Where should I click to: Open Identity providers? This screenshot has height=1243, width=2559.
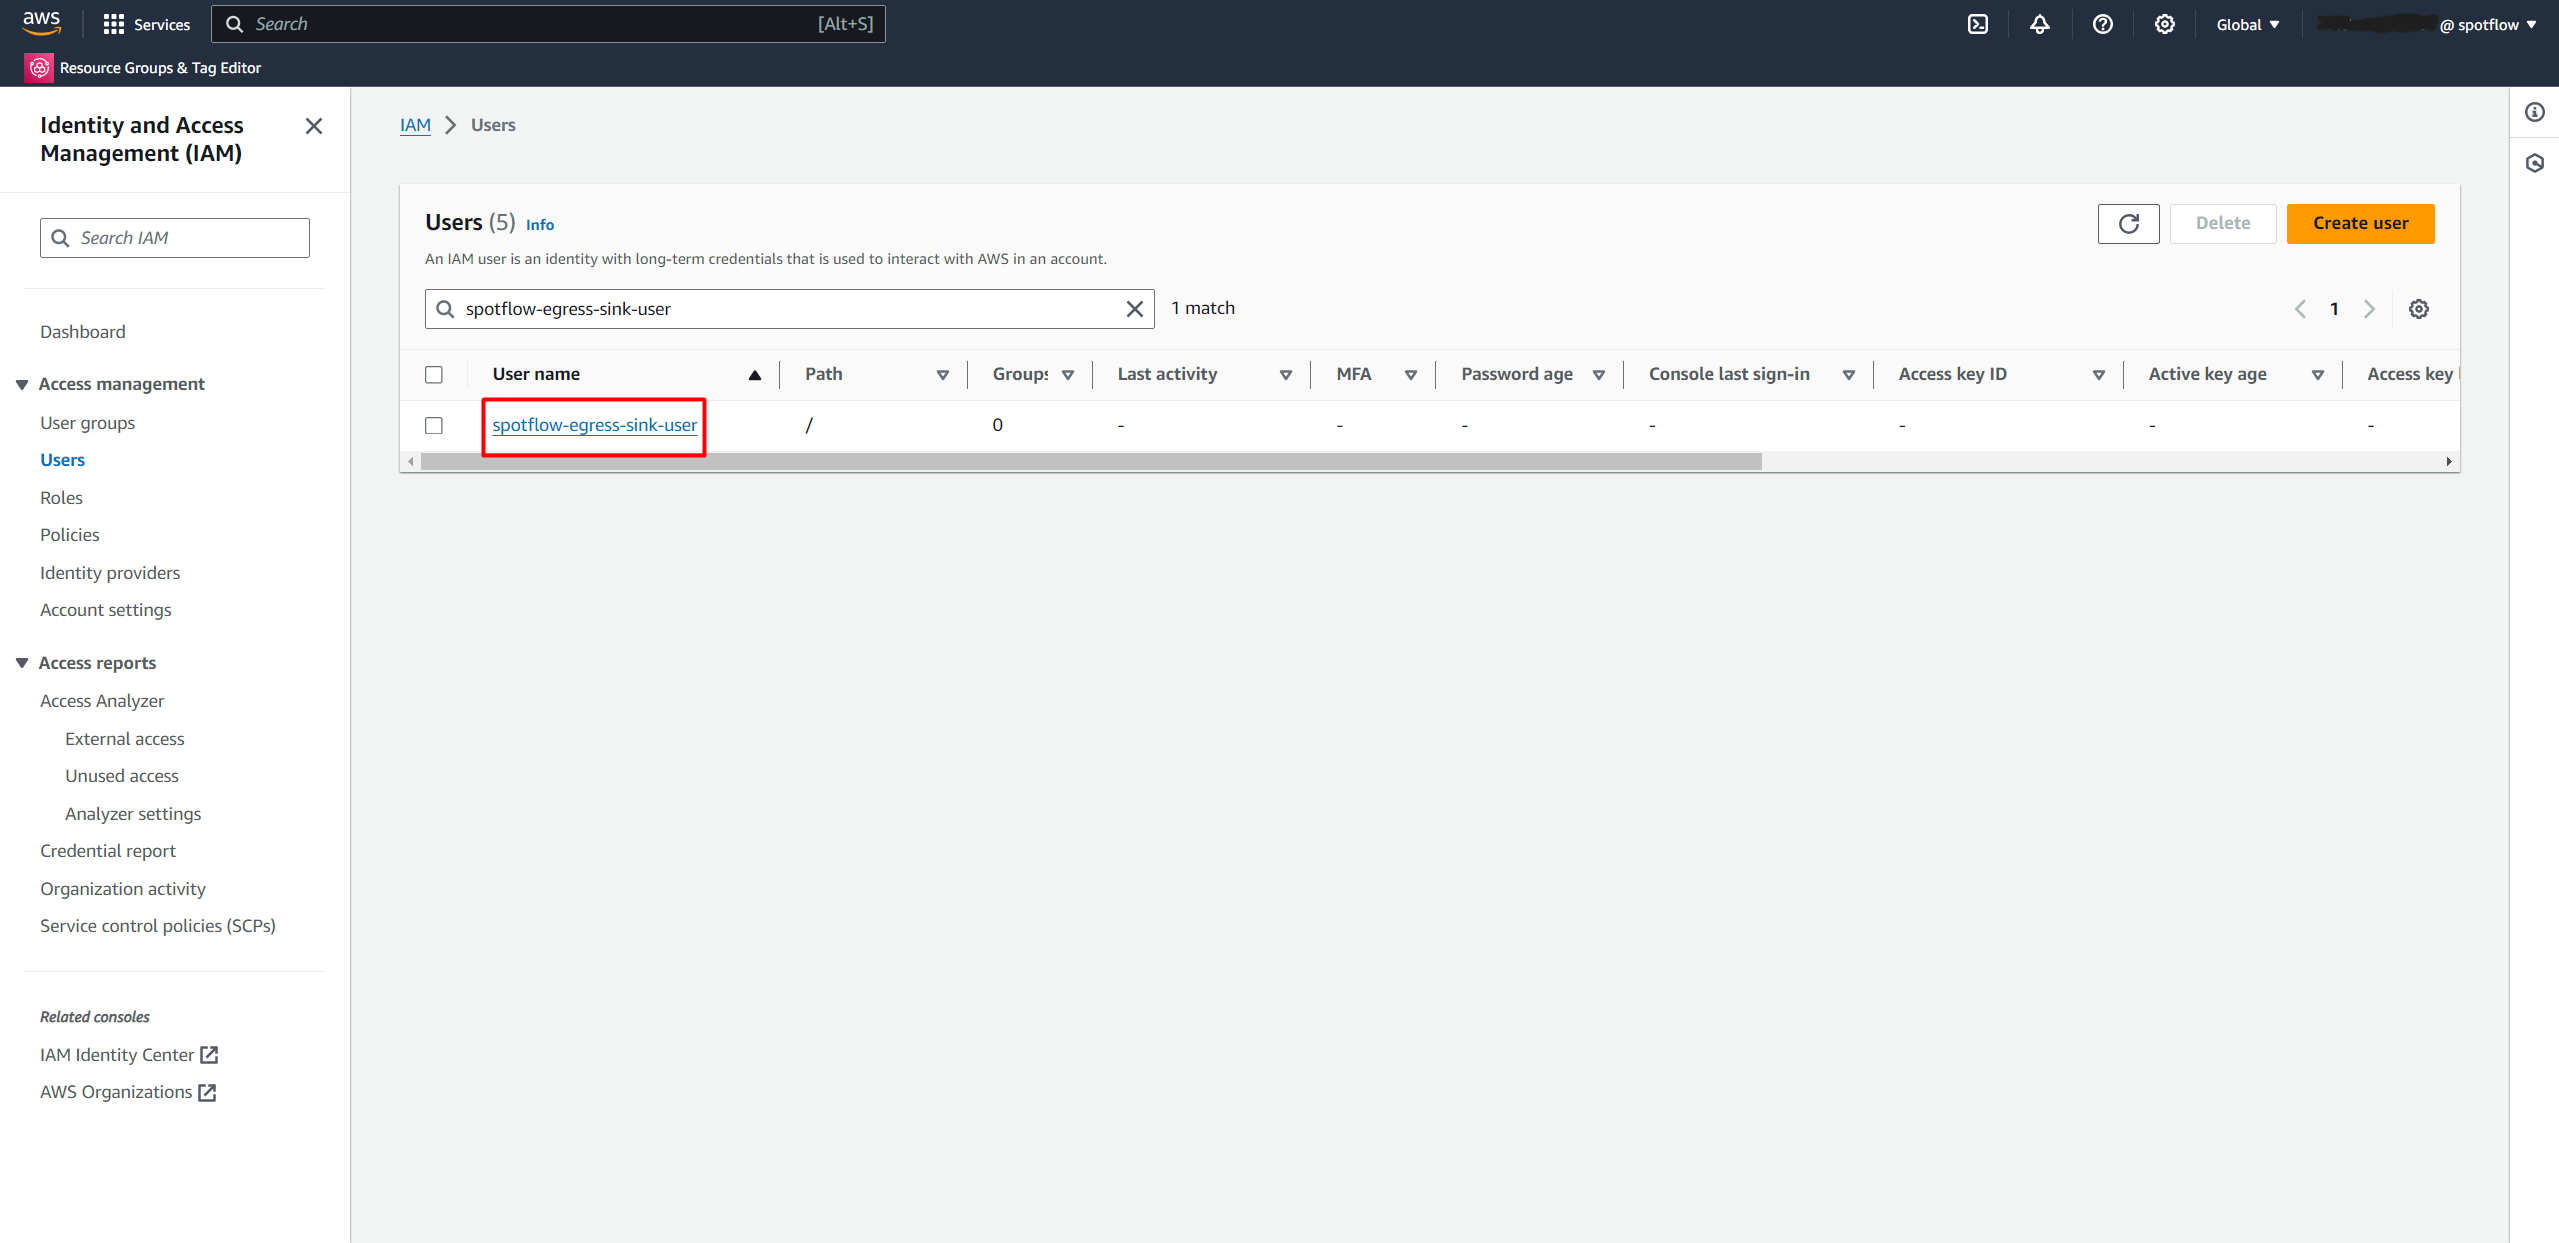point(110,572)
